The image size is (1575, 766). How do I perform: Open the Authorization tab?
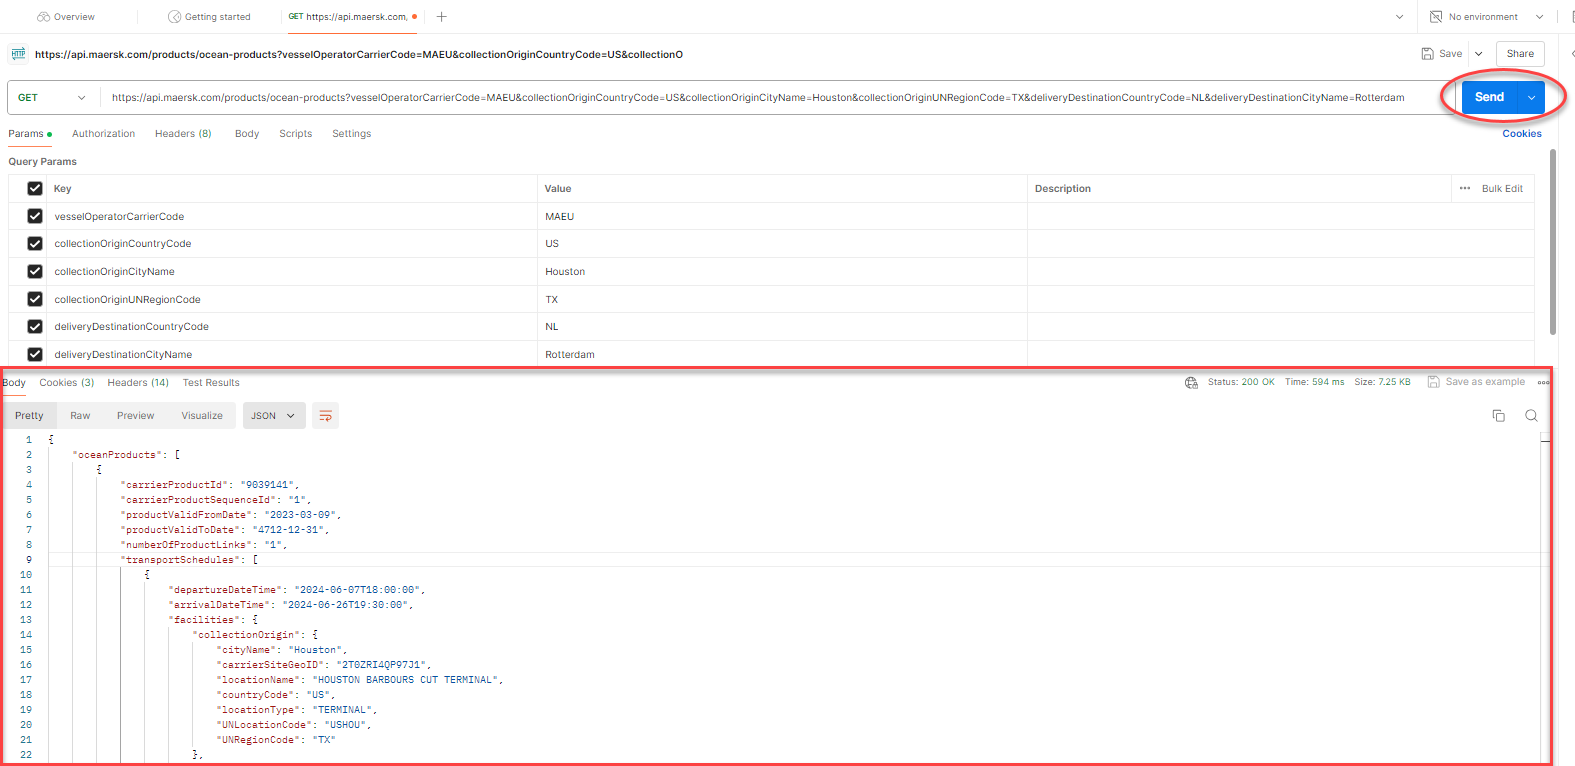tap(103, 134)
